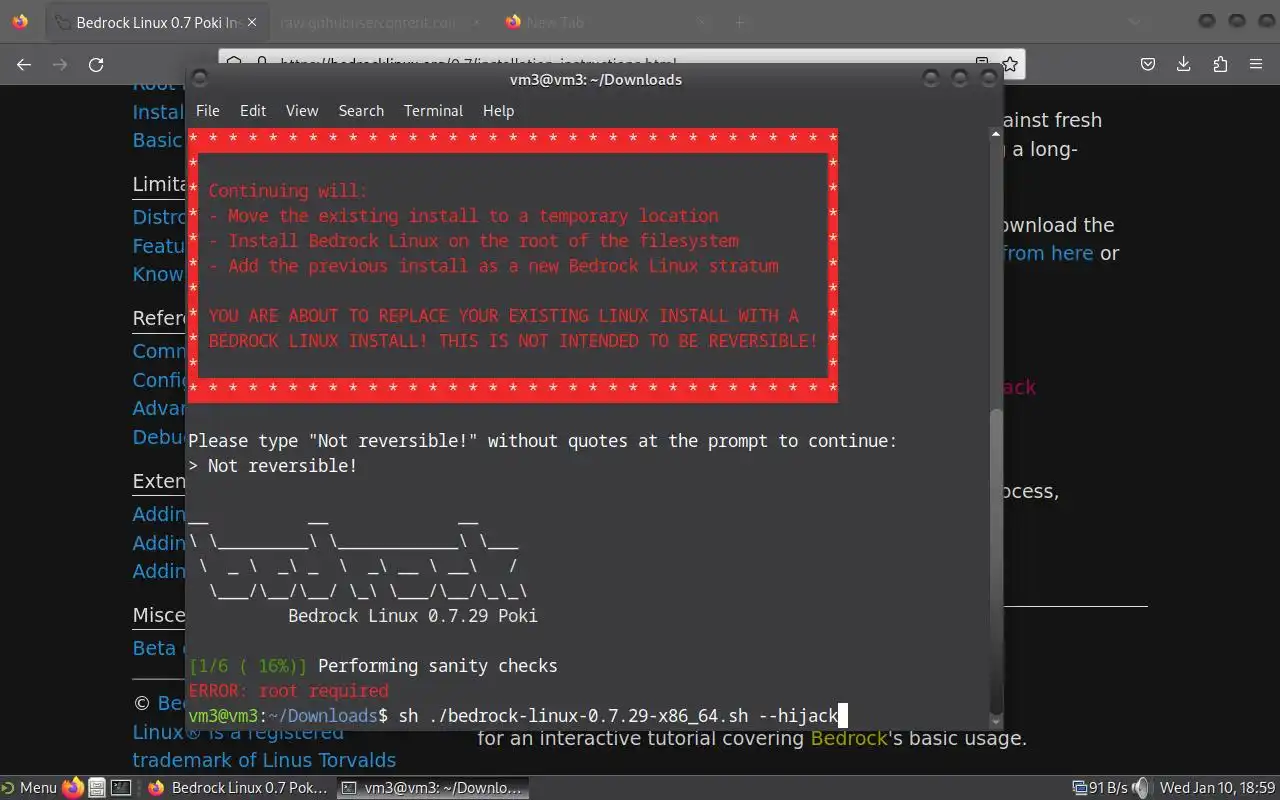Open the taskbar Menu button
Image resolution: width=1280 pixels, height=800 pixels.
(30, 788)
